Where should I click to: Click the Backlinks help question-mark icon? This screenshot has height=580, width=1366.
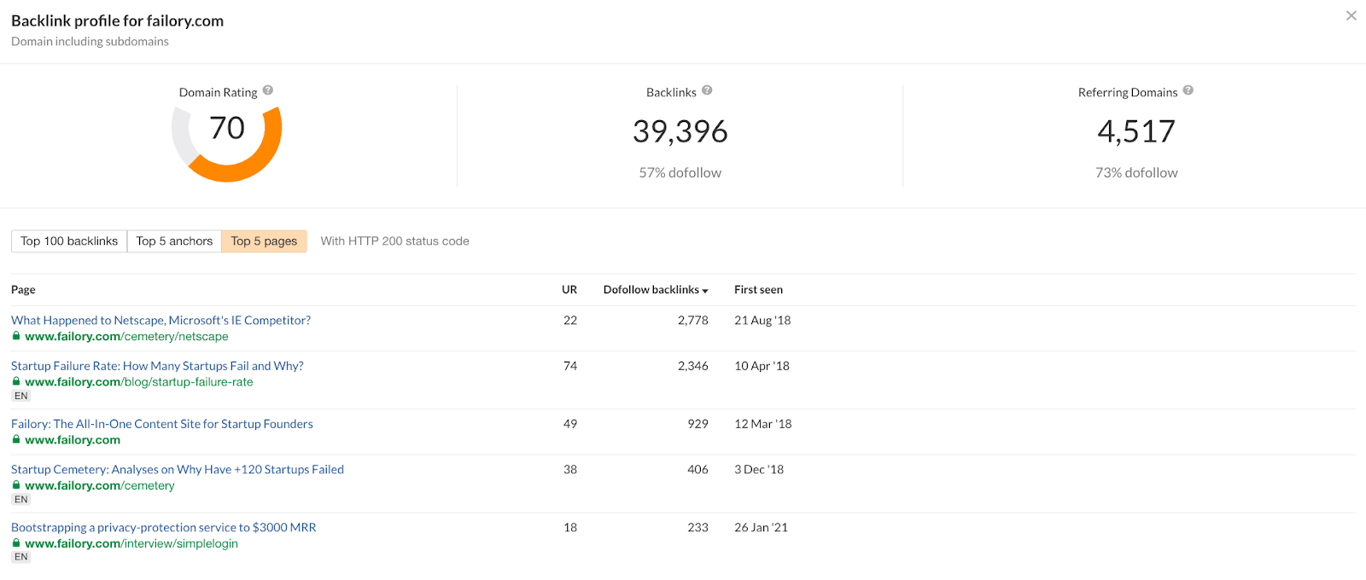point(707,91)
